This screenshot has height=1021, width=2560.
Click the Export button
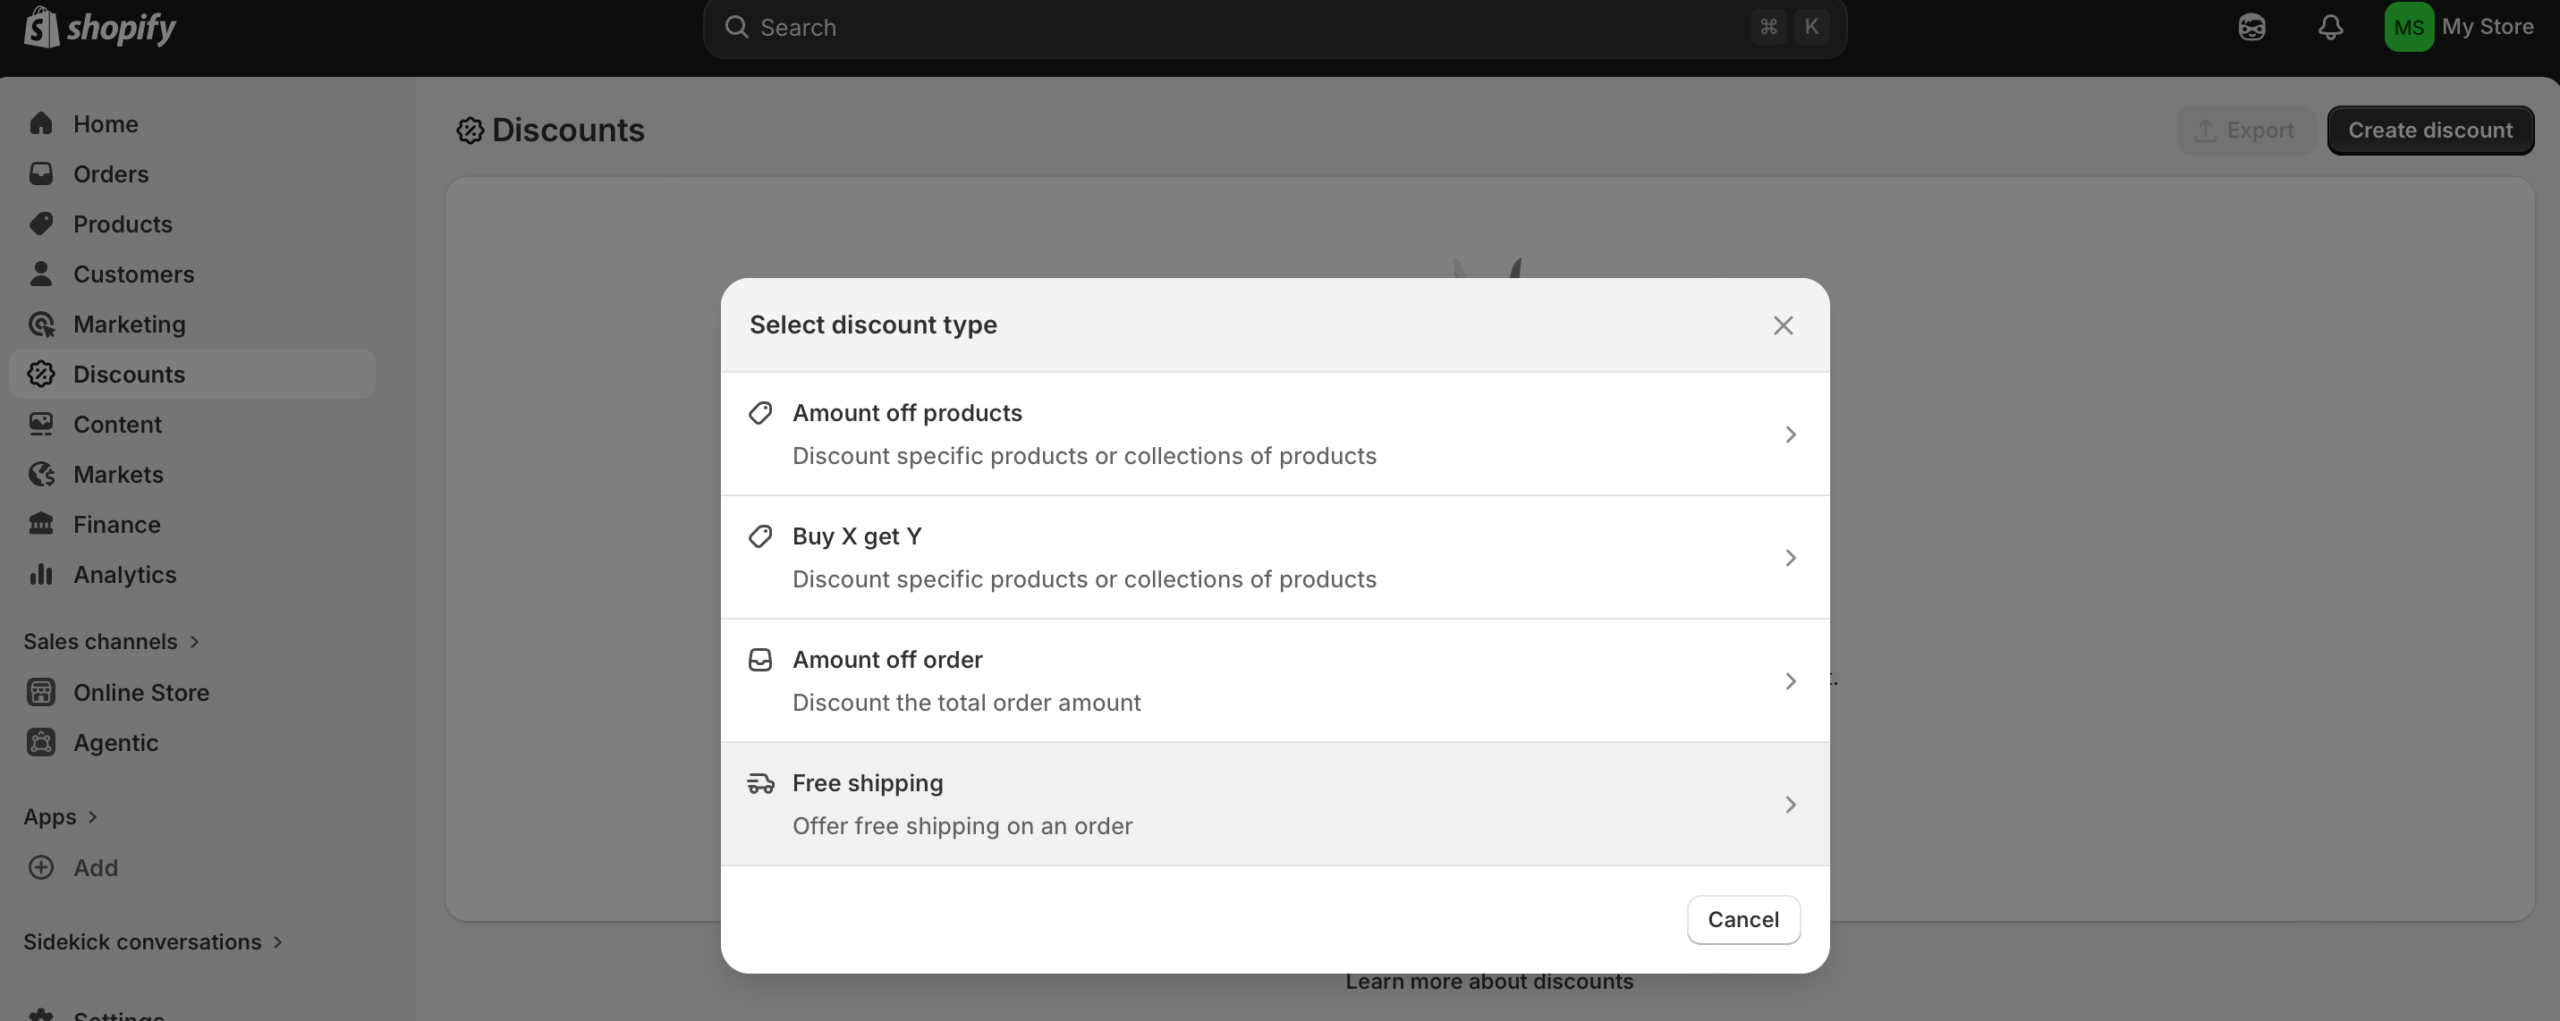pyautogui.click(x=2246, y=131)
